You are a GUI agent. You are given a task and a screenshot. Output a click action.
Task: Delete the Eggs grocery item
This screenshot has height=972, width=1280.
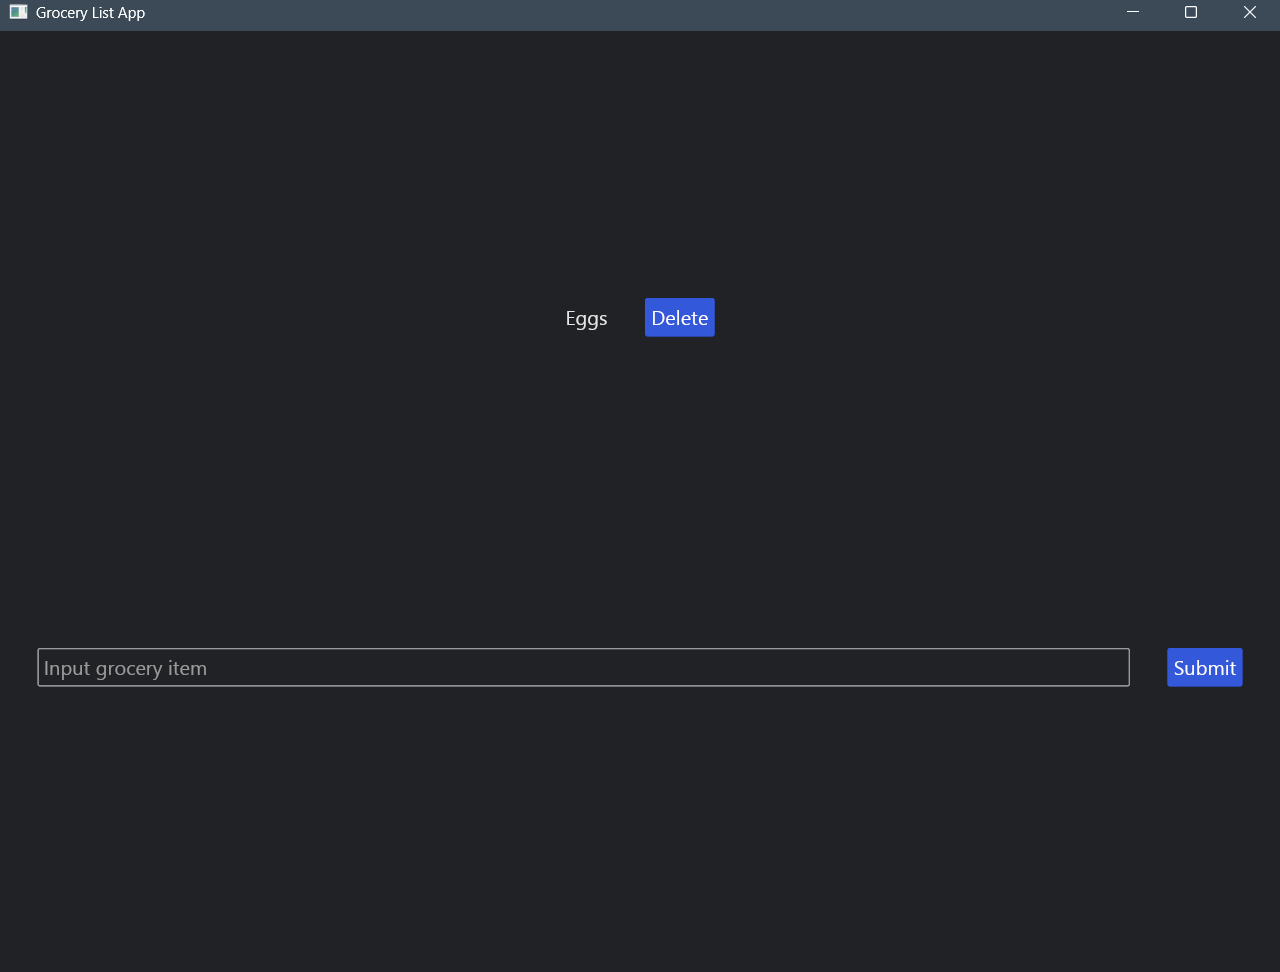tap(679, 318)
